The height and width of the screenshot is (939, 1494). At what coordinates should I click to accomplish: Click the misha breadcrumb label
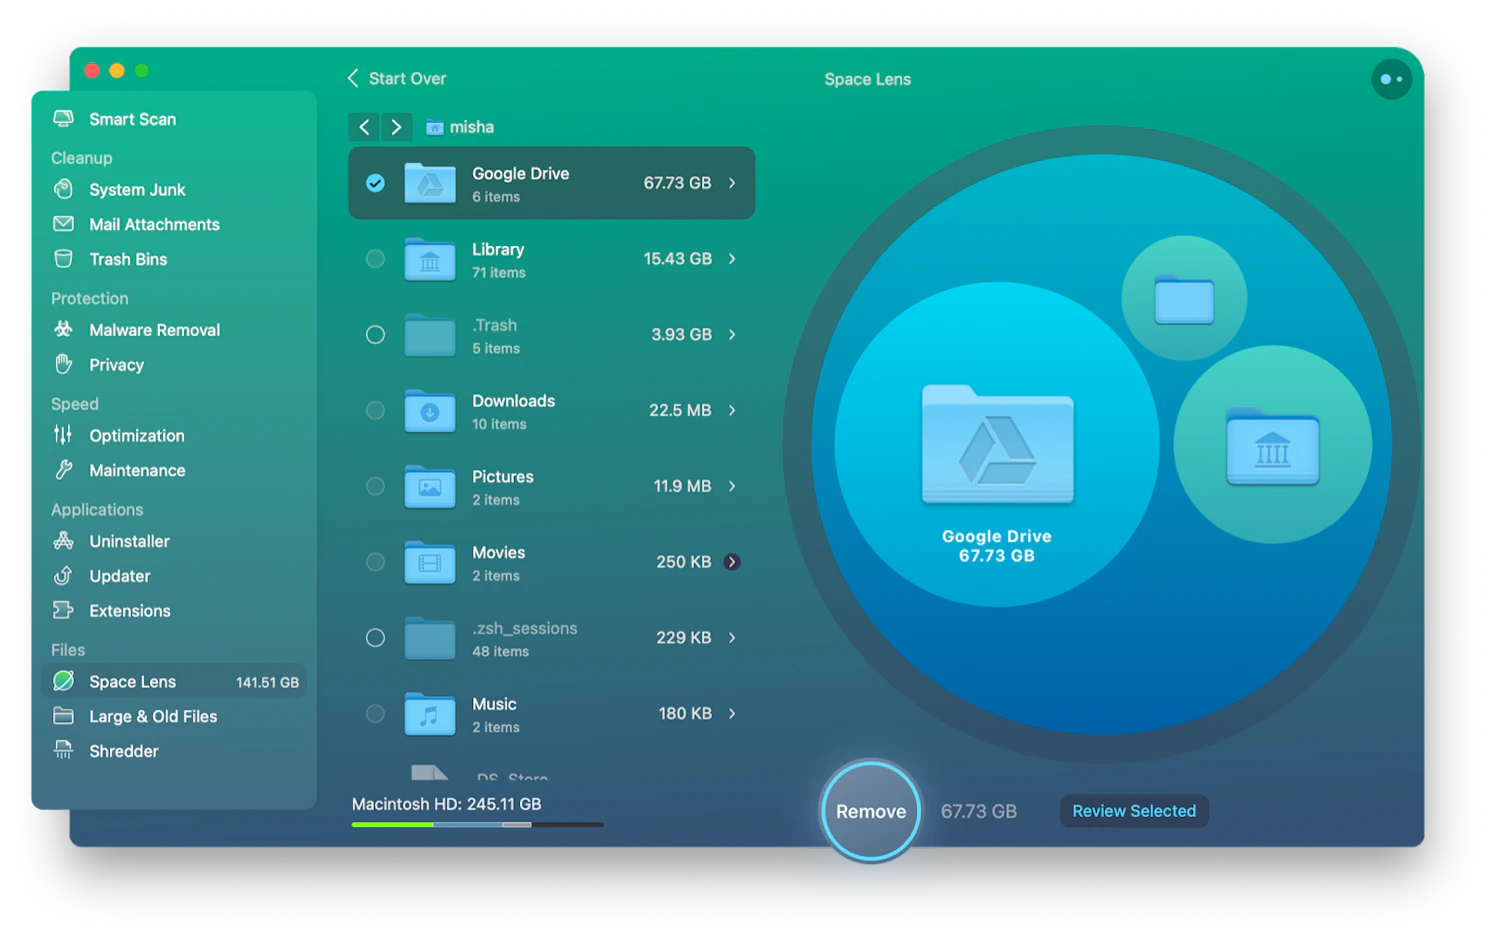[472, 127]
